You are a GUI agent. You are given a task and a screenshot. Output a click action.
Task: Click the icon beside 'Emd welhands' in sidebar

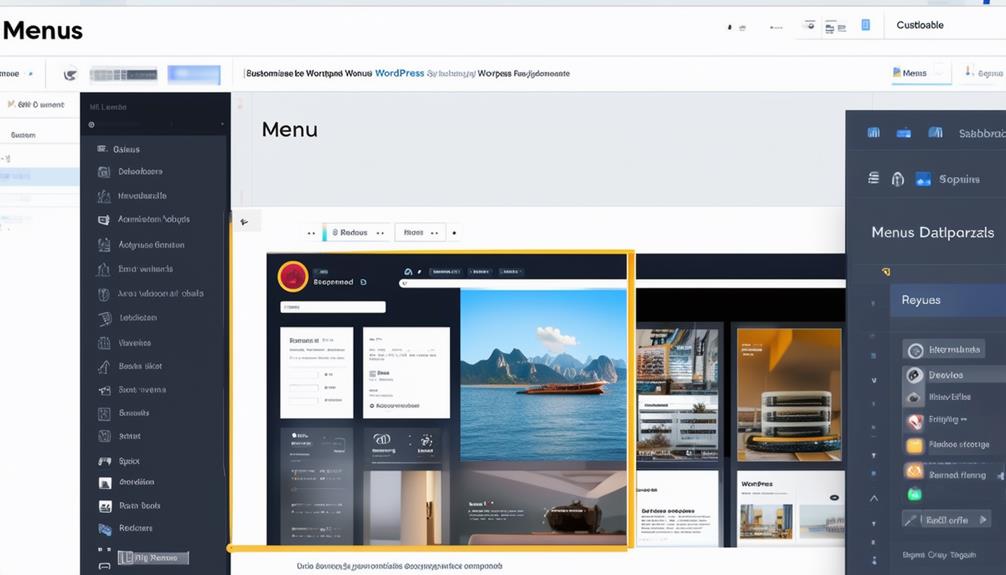(103, 270)
